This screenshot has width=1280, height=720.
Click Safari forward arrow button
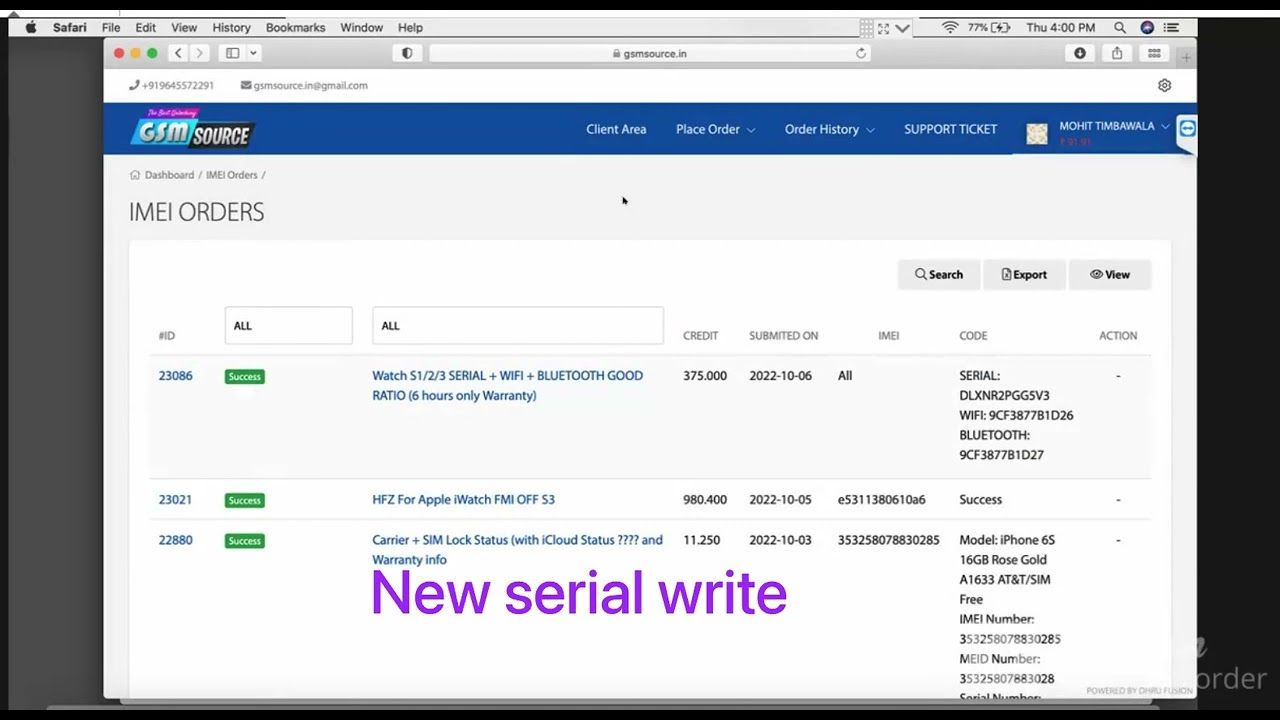pos(199,53)
